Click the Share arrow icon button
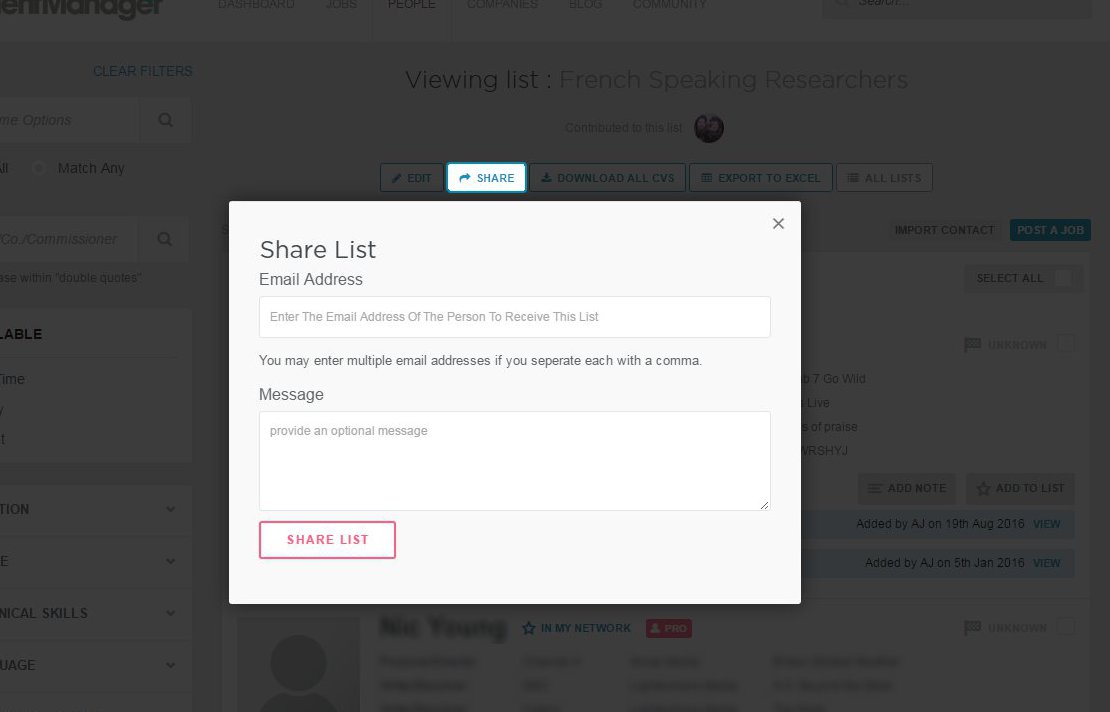 click(486, 178)
